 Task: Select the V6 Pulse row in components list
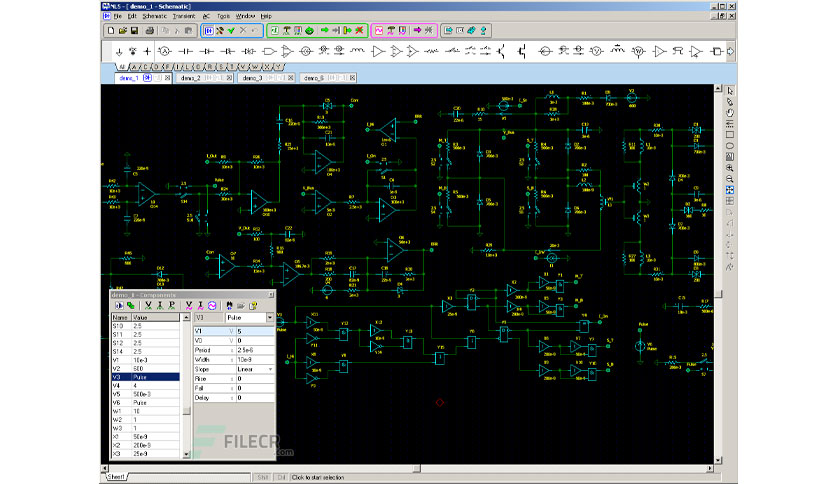tap(146, 403)
